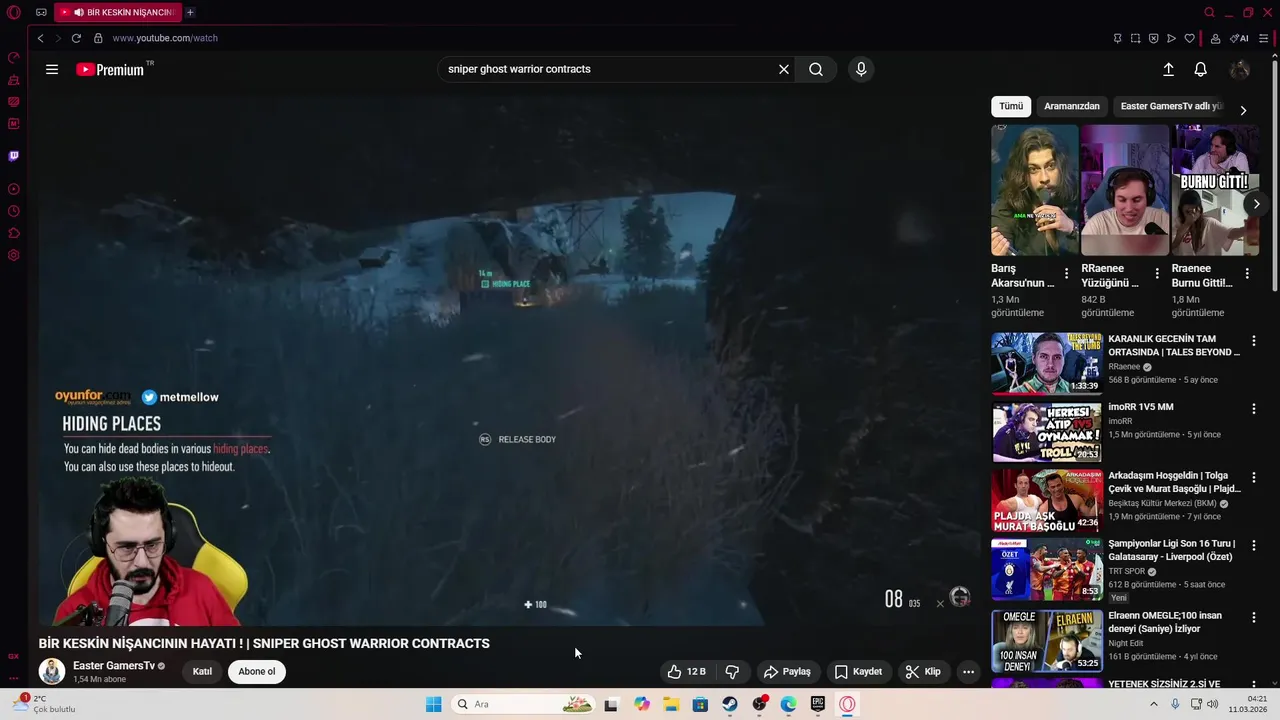Viewport: 1280px width, 720px height.
Task: Open the Opera AI assistant button
Action: pyautogui.click(x=1240, y=38)
